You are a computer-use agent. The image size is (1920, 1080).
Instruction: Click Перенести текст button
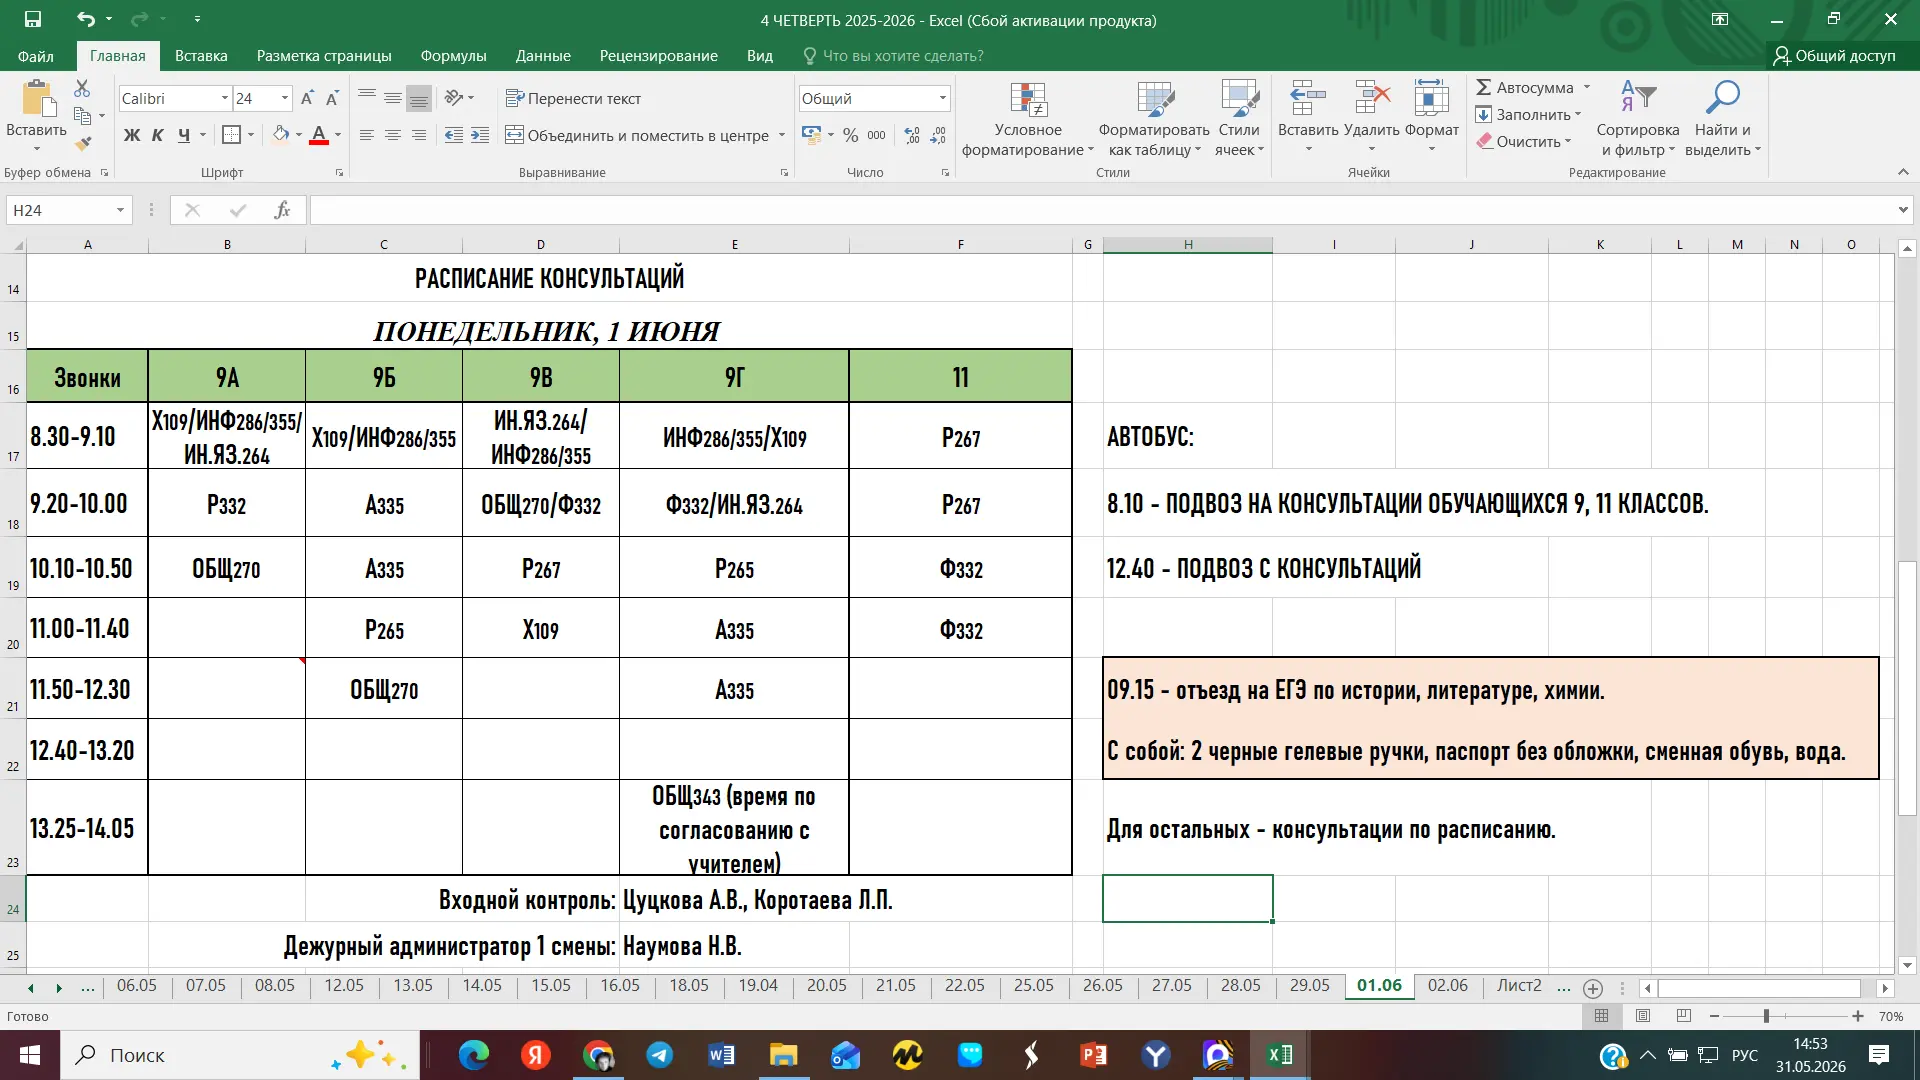pos(573,98)
